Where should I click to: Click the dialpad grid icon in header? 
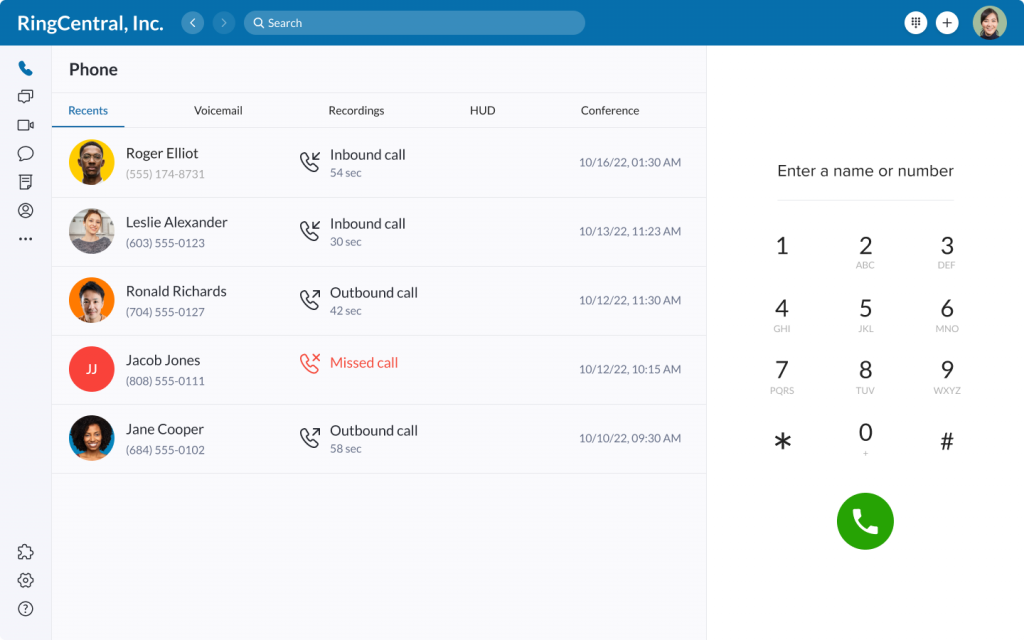[915, 23]
